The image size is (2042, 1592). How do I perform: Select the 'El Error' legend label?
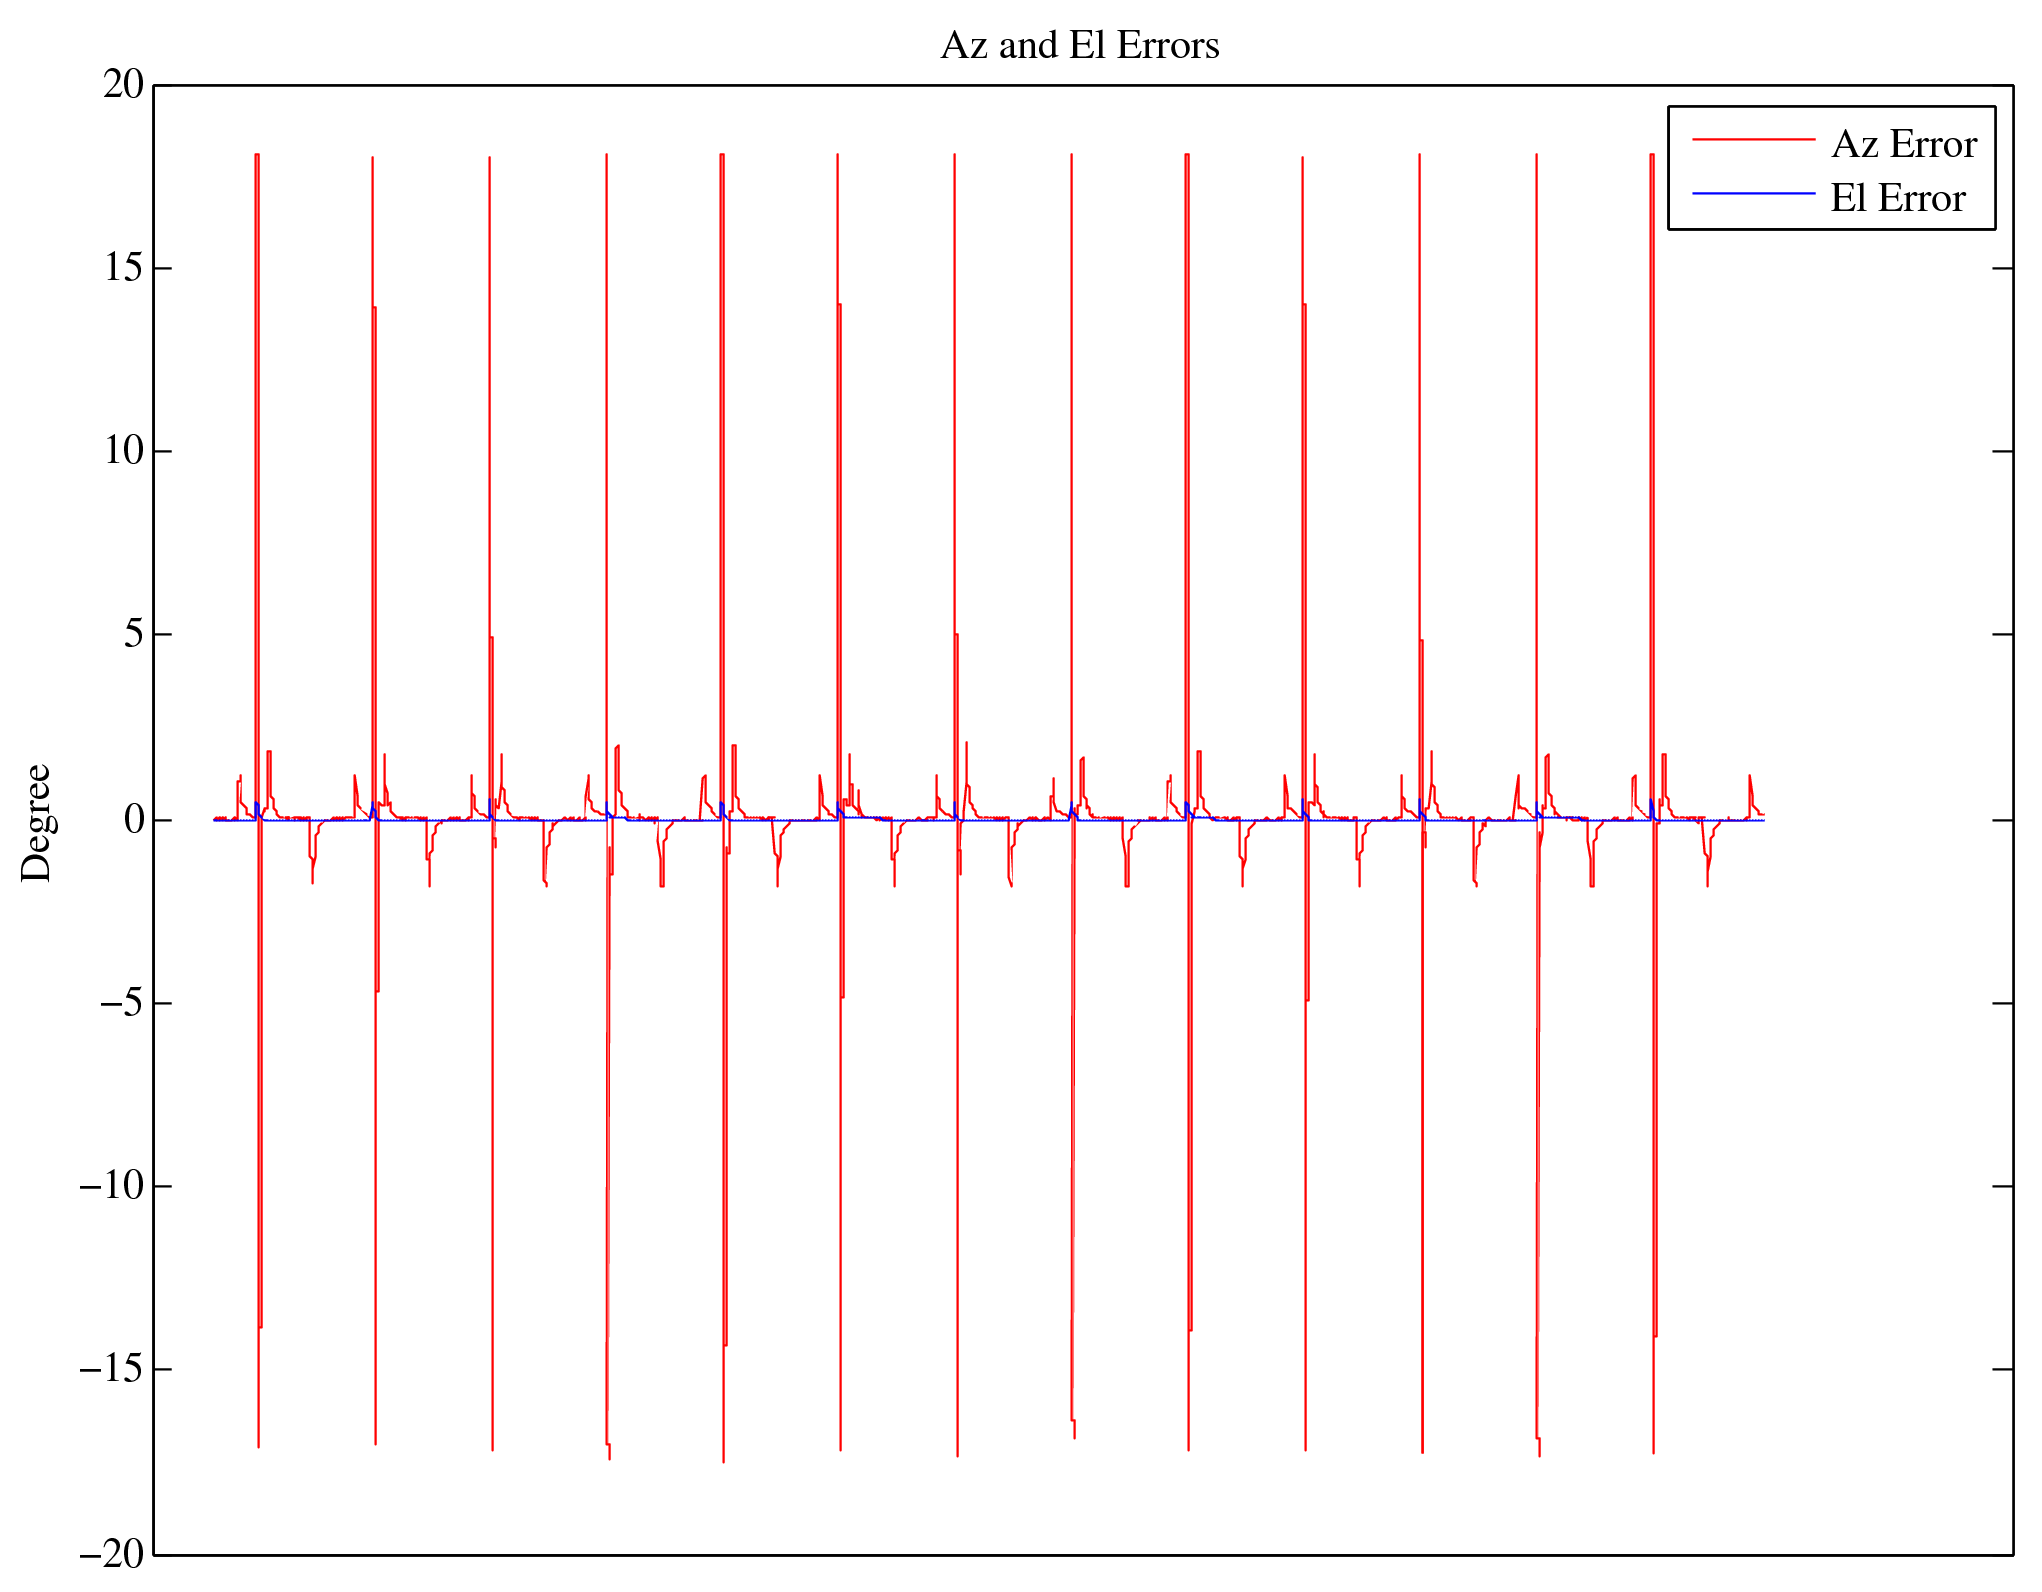1897,198
